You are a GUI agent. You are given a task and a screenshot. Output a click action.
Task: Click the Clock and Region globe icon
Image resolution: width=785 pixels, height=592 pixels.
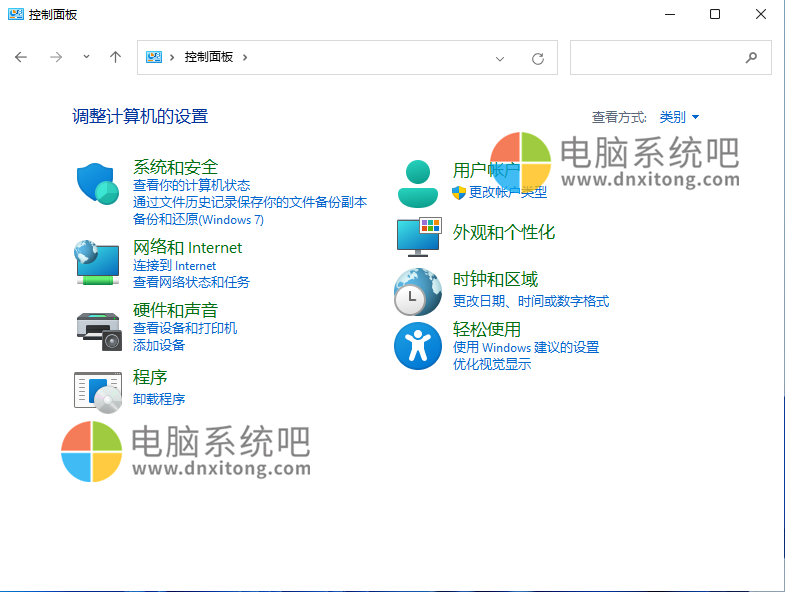click(418, 292)
